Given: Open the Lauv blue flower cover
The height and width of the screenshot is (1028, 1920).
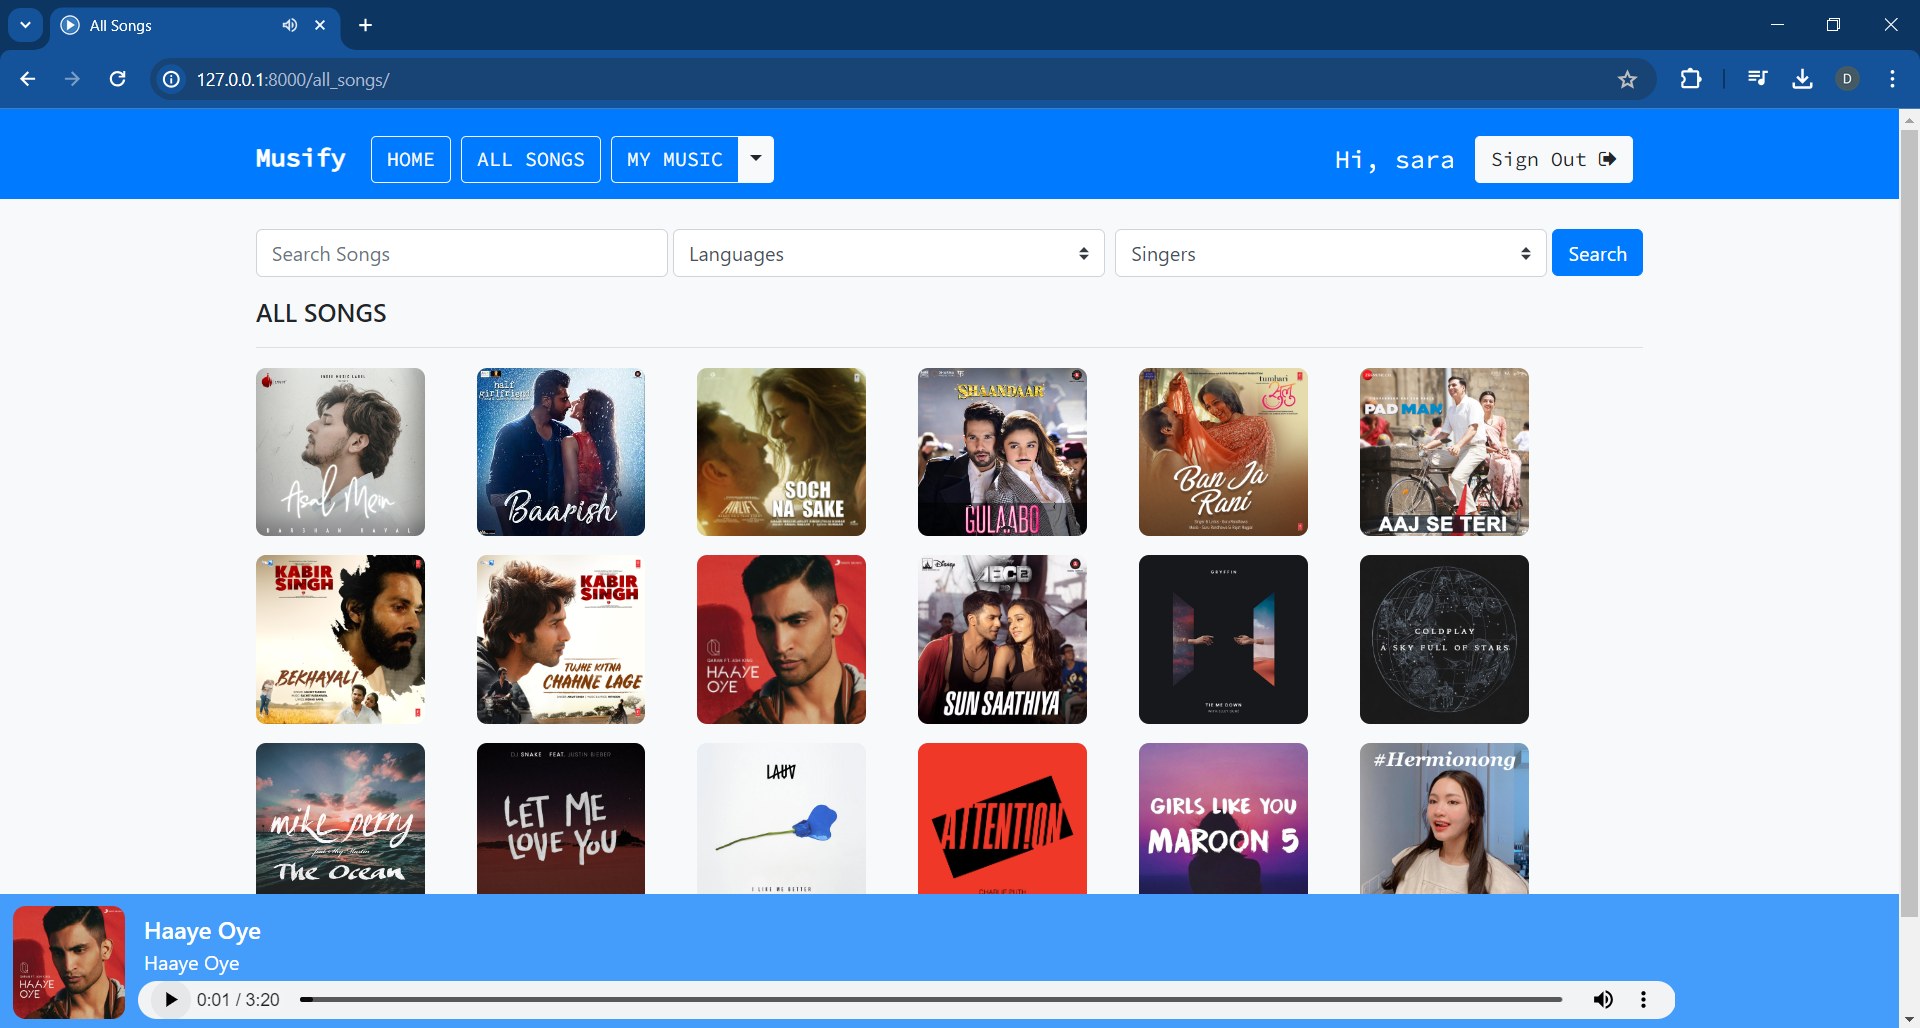Looking at the screenshot, I should (x=781, y=818).
